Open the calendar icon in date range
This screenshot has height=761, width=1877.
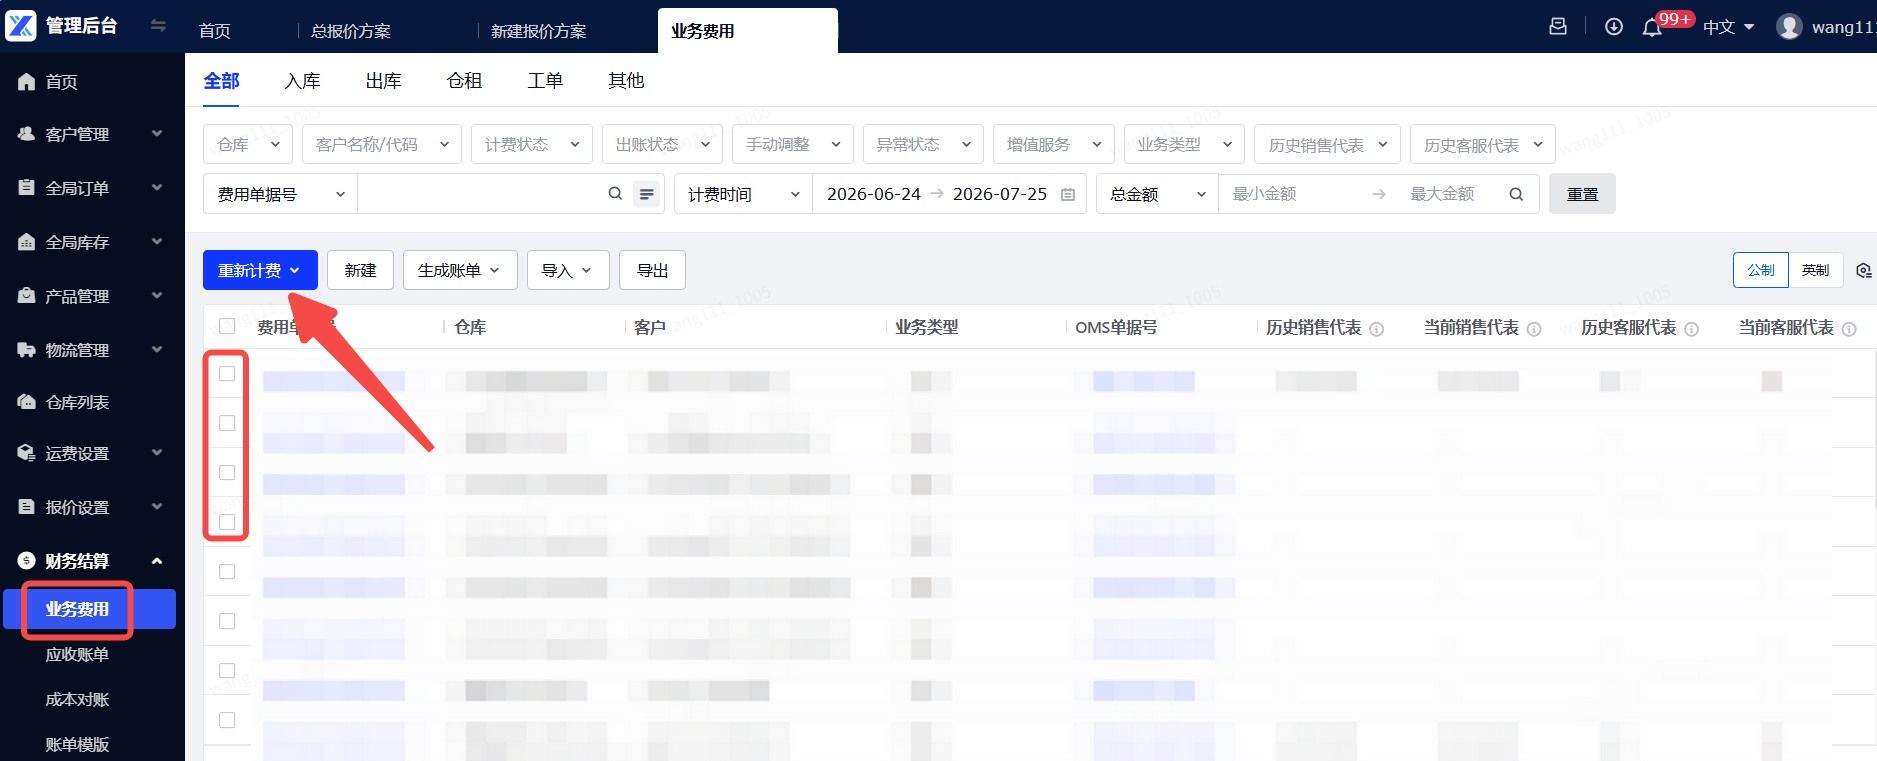pyautogui.click(x=1068, y=195)
